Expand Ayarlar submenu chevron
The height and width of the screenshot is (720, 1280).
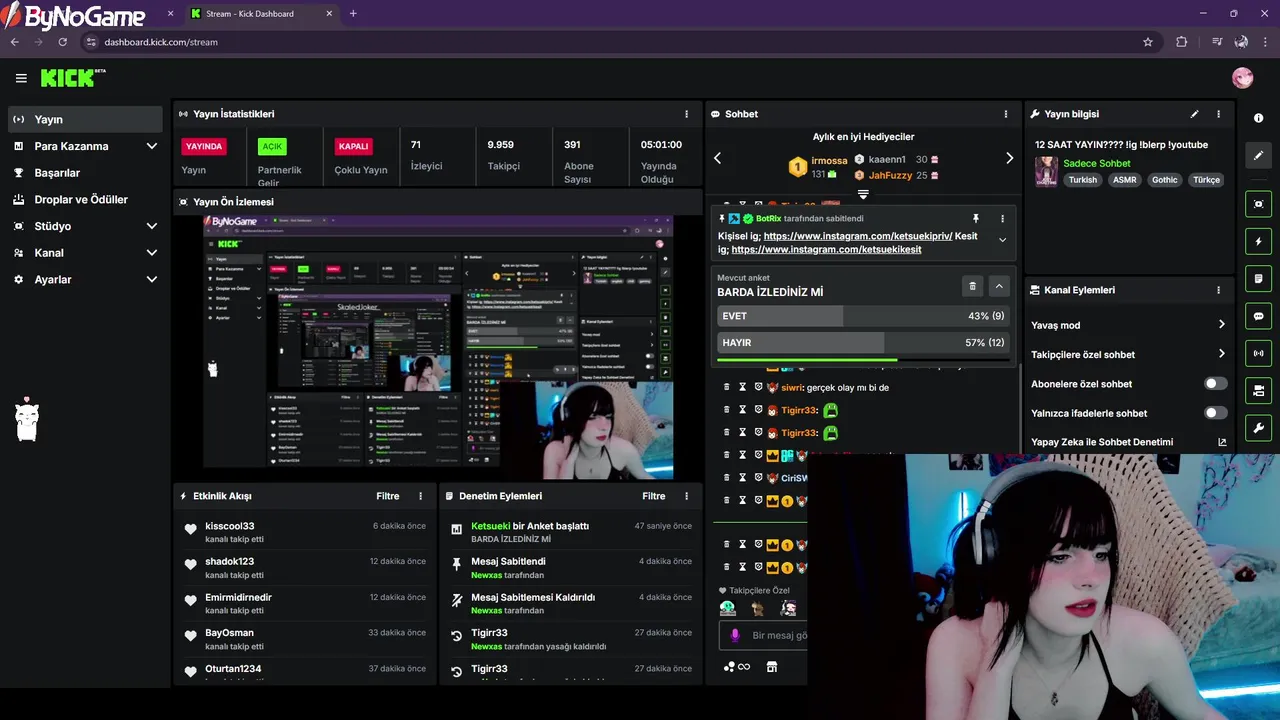click(152, 280)
